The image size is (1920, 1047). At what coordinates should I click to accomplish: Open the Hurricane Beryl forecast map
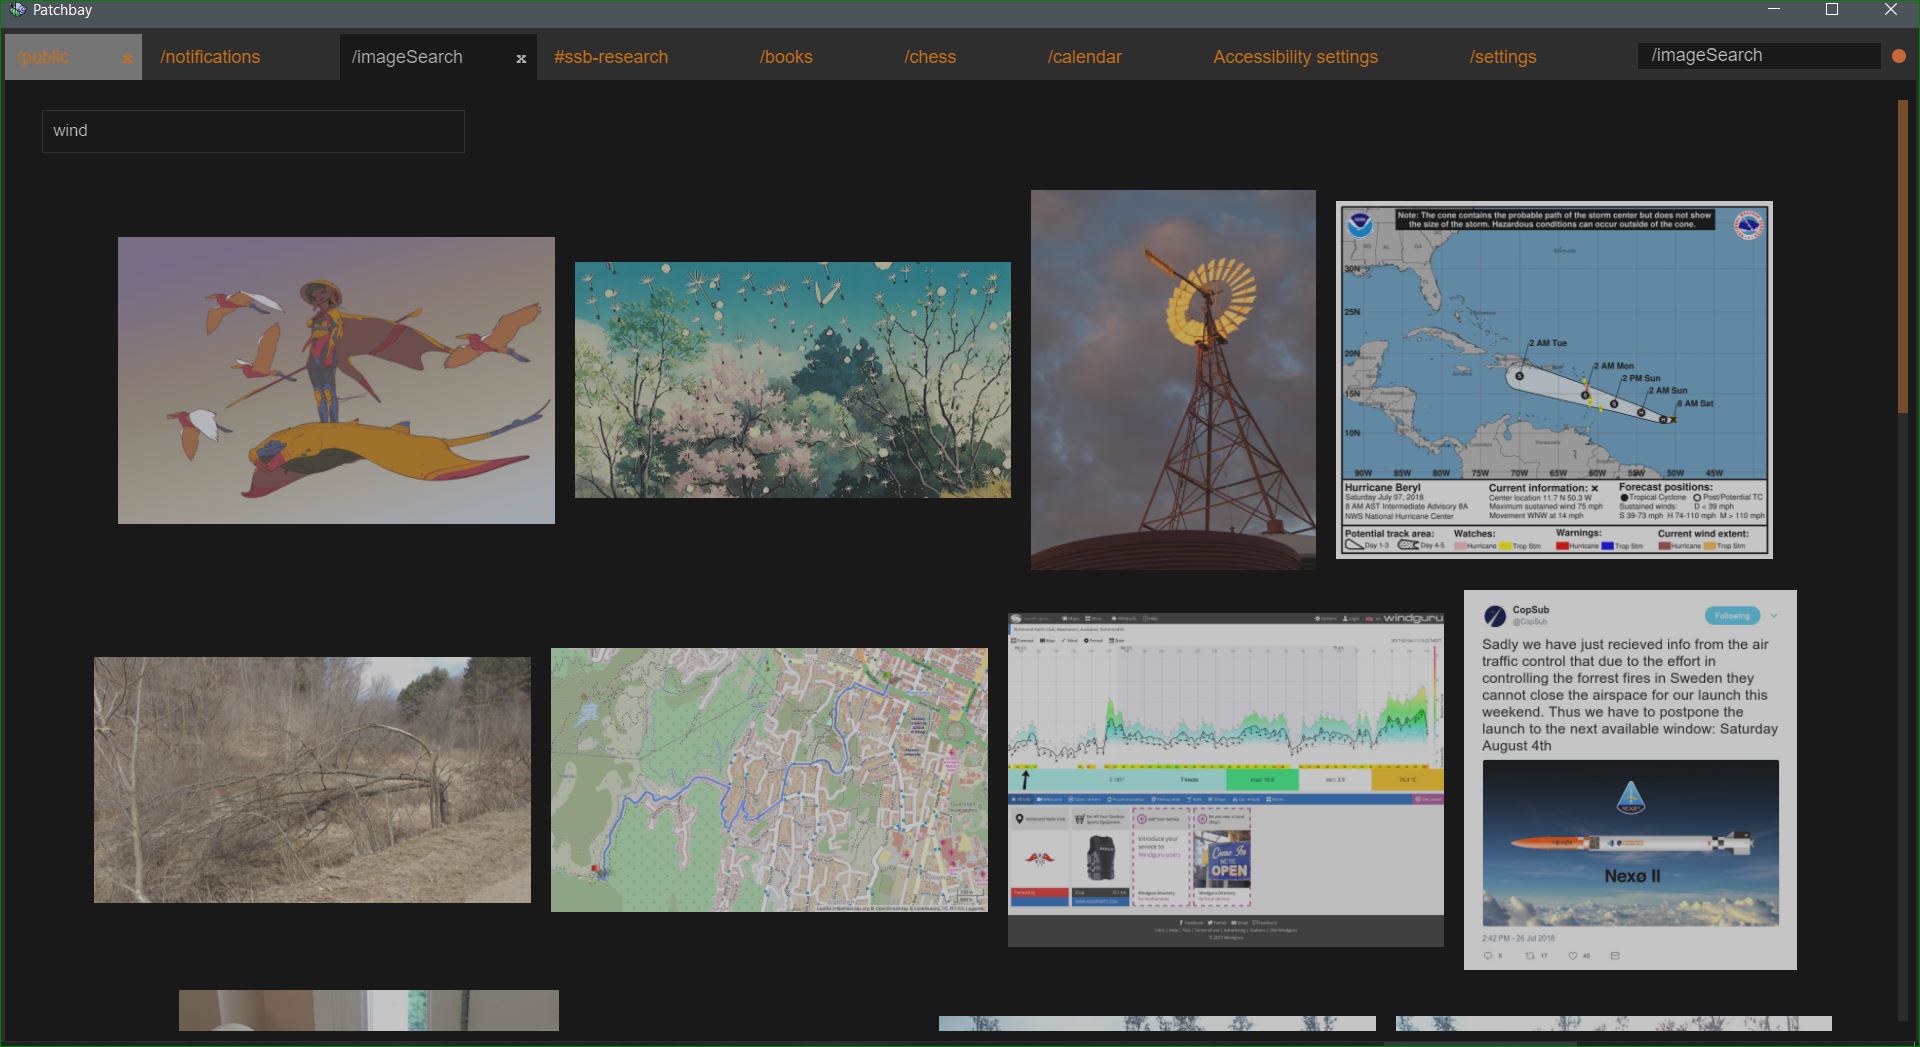tap(1554, 380)
